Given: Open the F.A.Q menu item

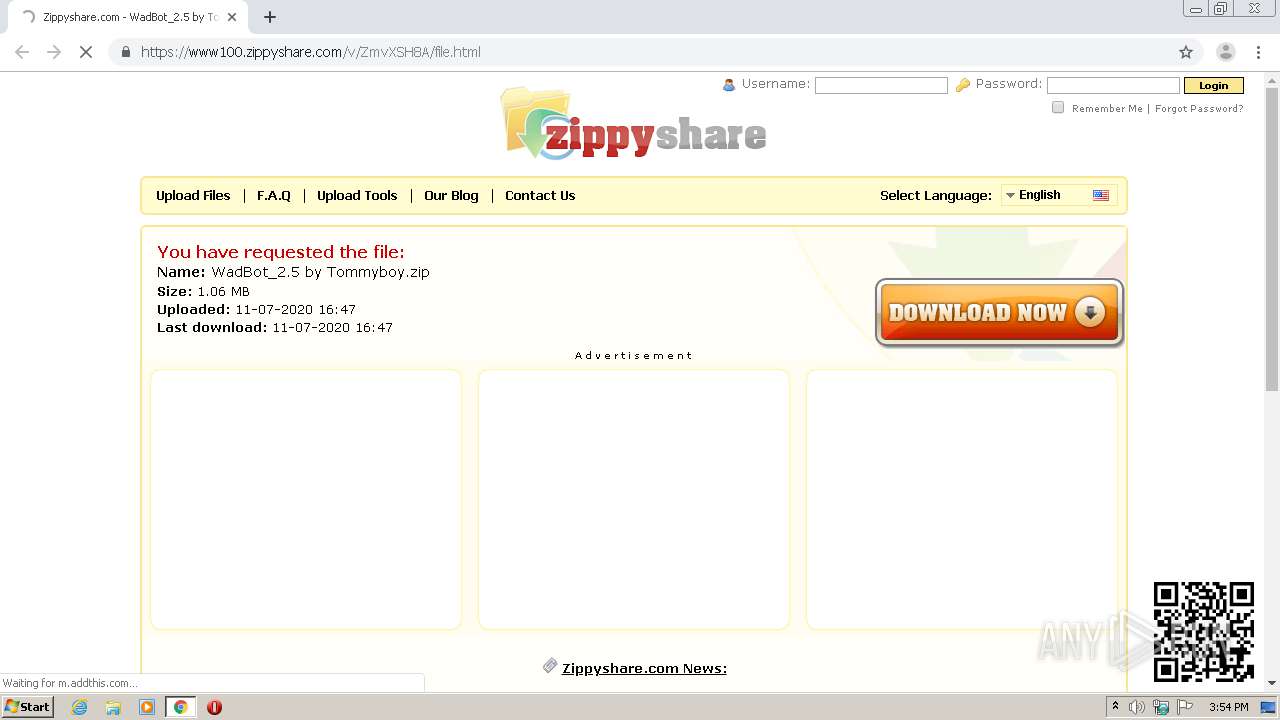Looking at the screenshot, I should (x=274, y=196).
